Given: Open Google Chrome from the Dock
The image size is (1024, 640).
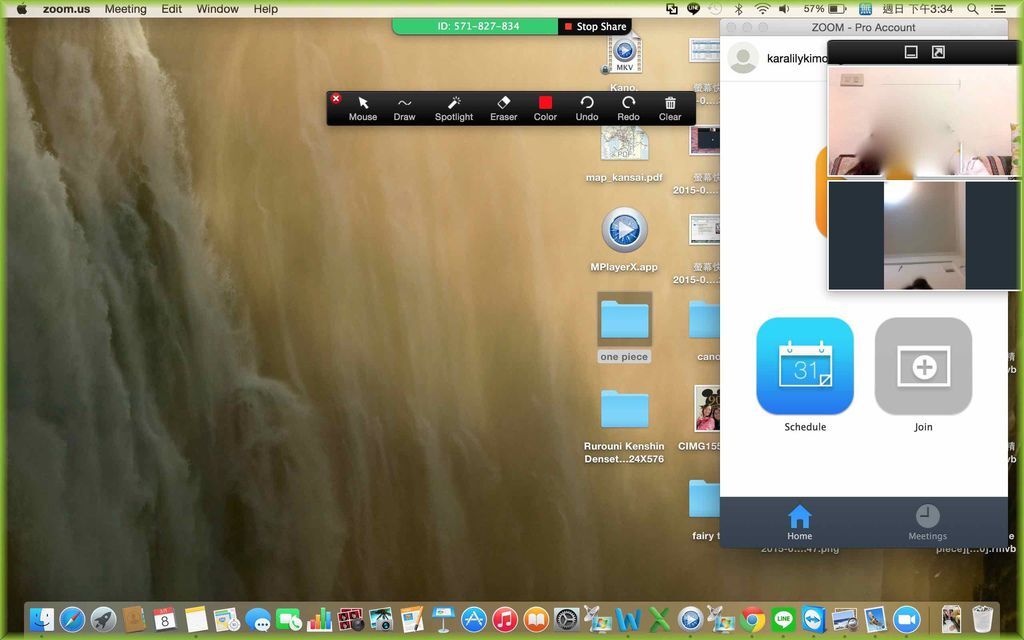Looking at the screenshot, I should (x=752, y=619).
